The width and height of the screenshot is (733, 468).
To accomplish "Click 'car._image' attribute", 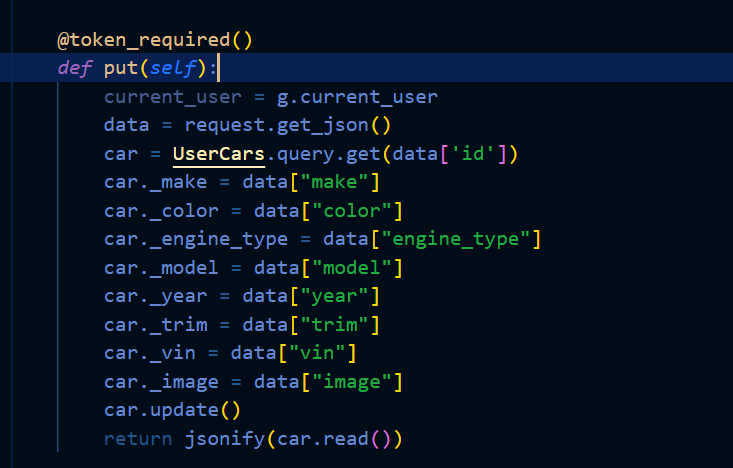I will (x=161, y=382).
